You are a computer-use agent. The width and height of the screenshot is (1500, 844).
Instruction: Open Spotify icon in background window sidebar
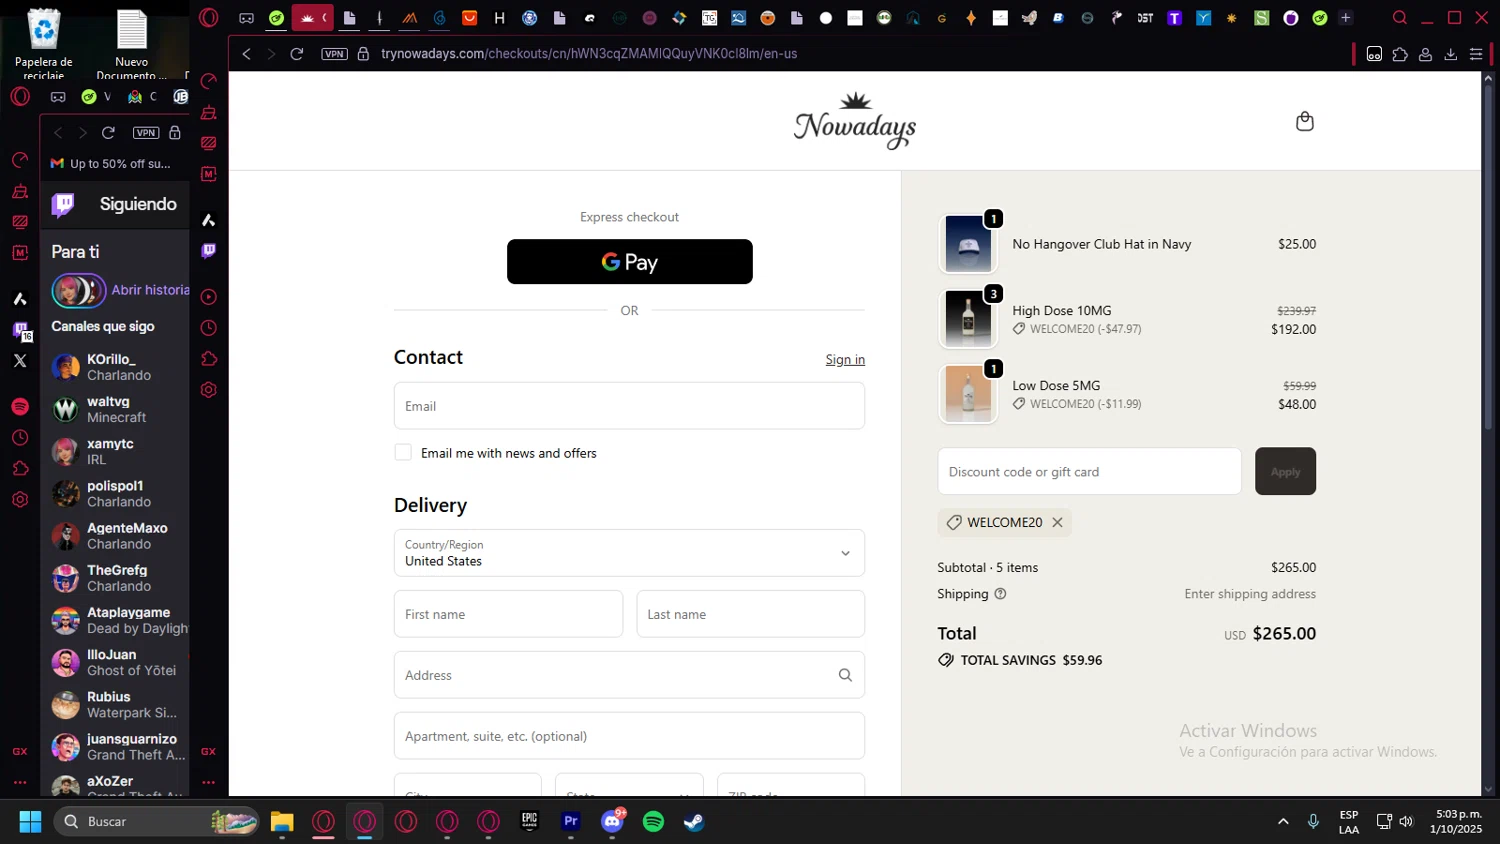coord(20,407)
